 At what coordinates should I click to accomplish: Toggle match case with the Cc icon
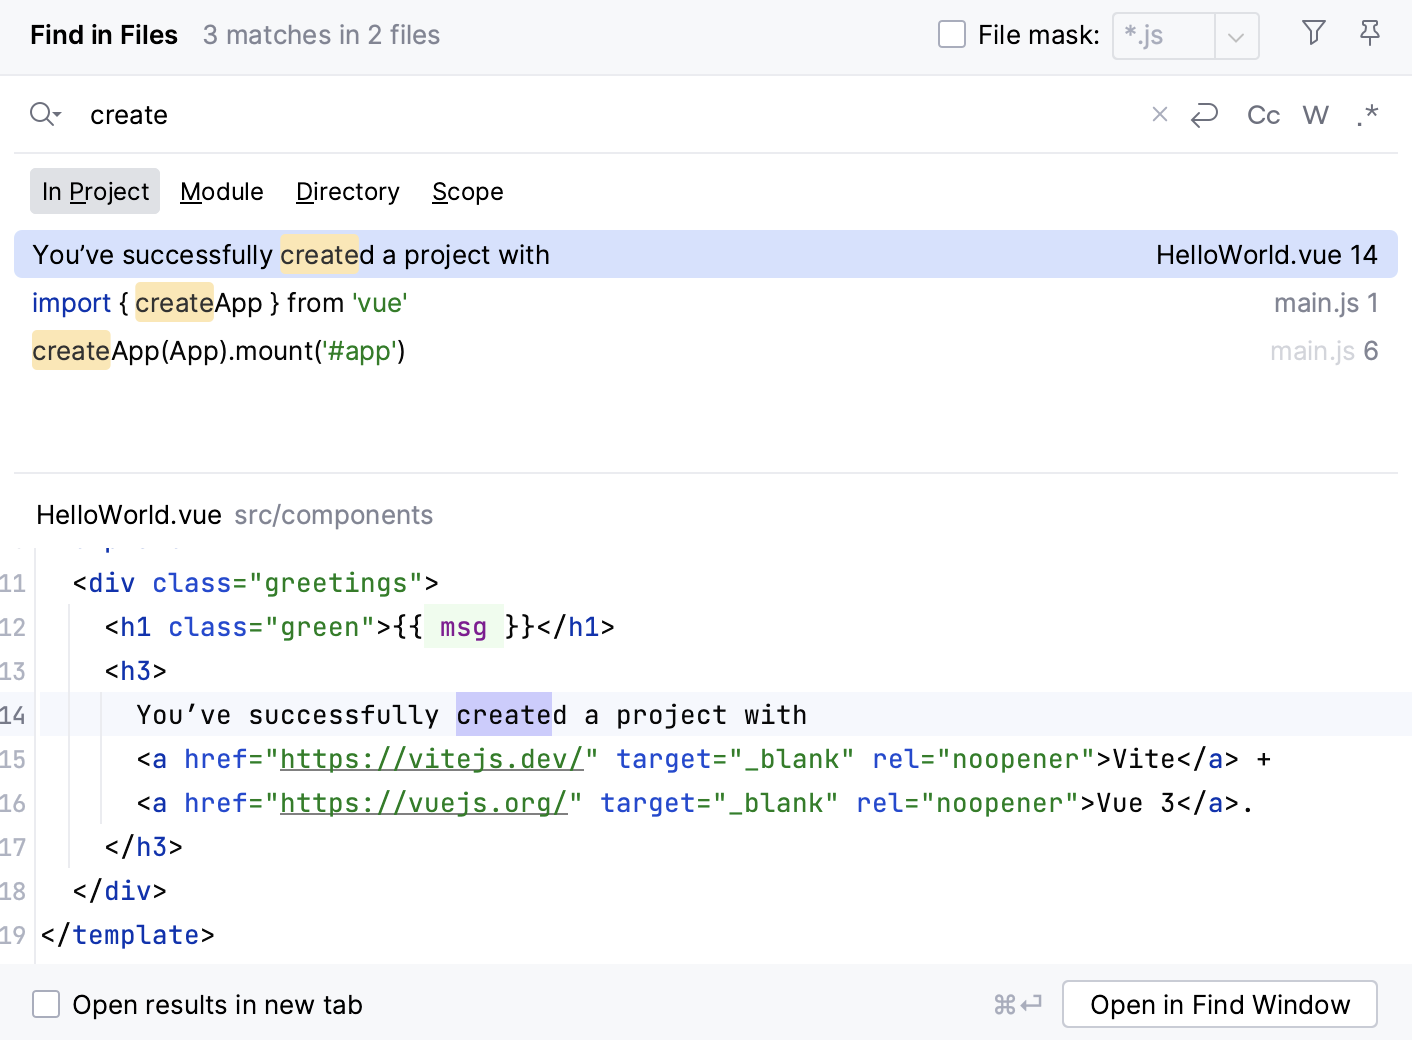click(x=1263, y=115)
